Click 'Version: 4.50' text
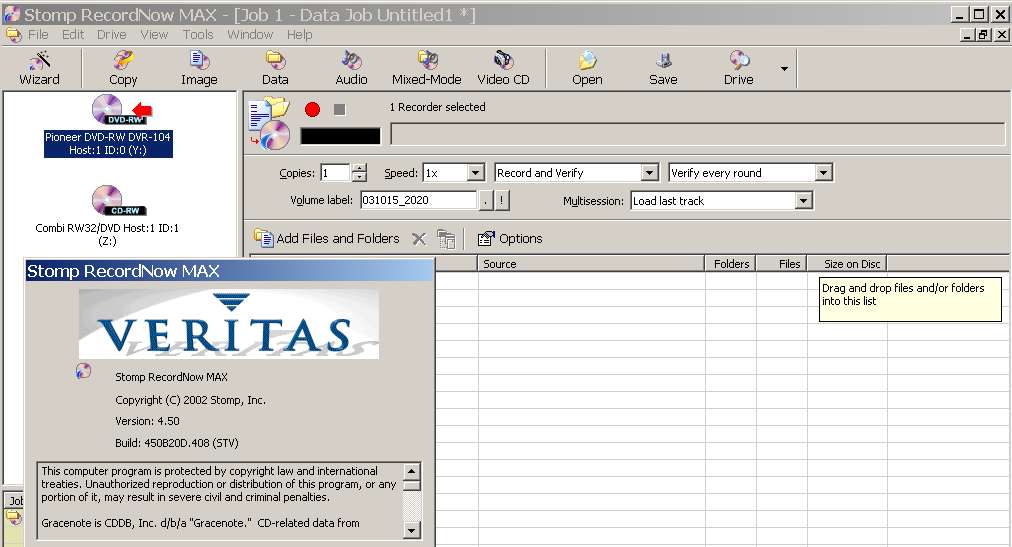The image size is (1012, 547). (x=147, y=421)
